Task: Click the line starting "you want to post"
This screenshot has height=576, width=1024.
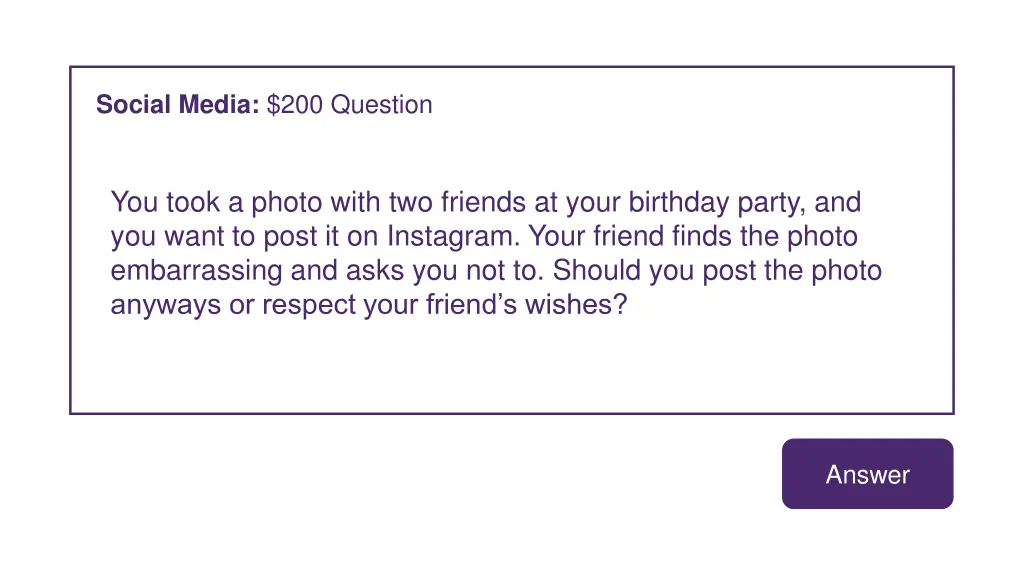Action: (484, 237)
